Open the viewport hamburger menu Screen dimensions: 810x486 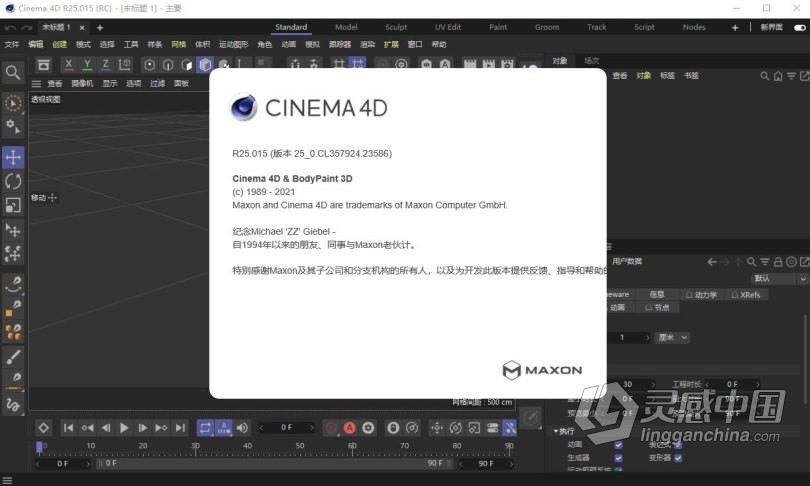[36, 84]
